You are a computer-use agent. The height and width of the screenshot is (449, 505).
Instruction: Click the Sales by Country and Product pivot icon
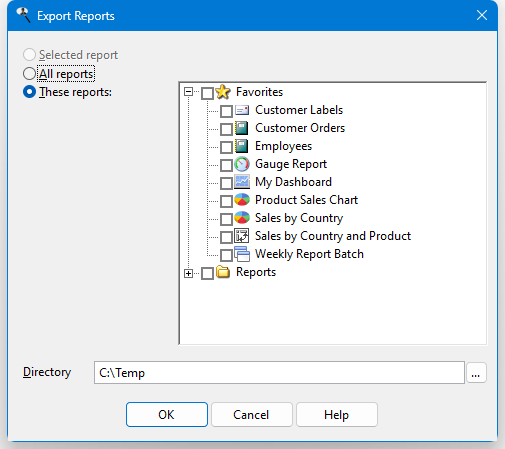coord(242,236)
